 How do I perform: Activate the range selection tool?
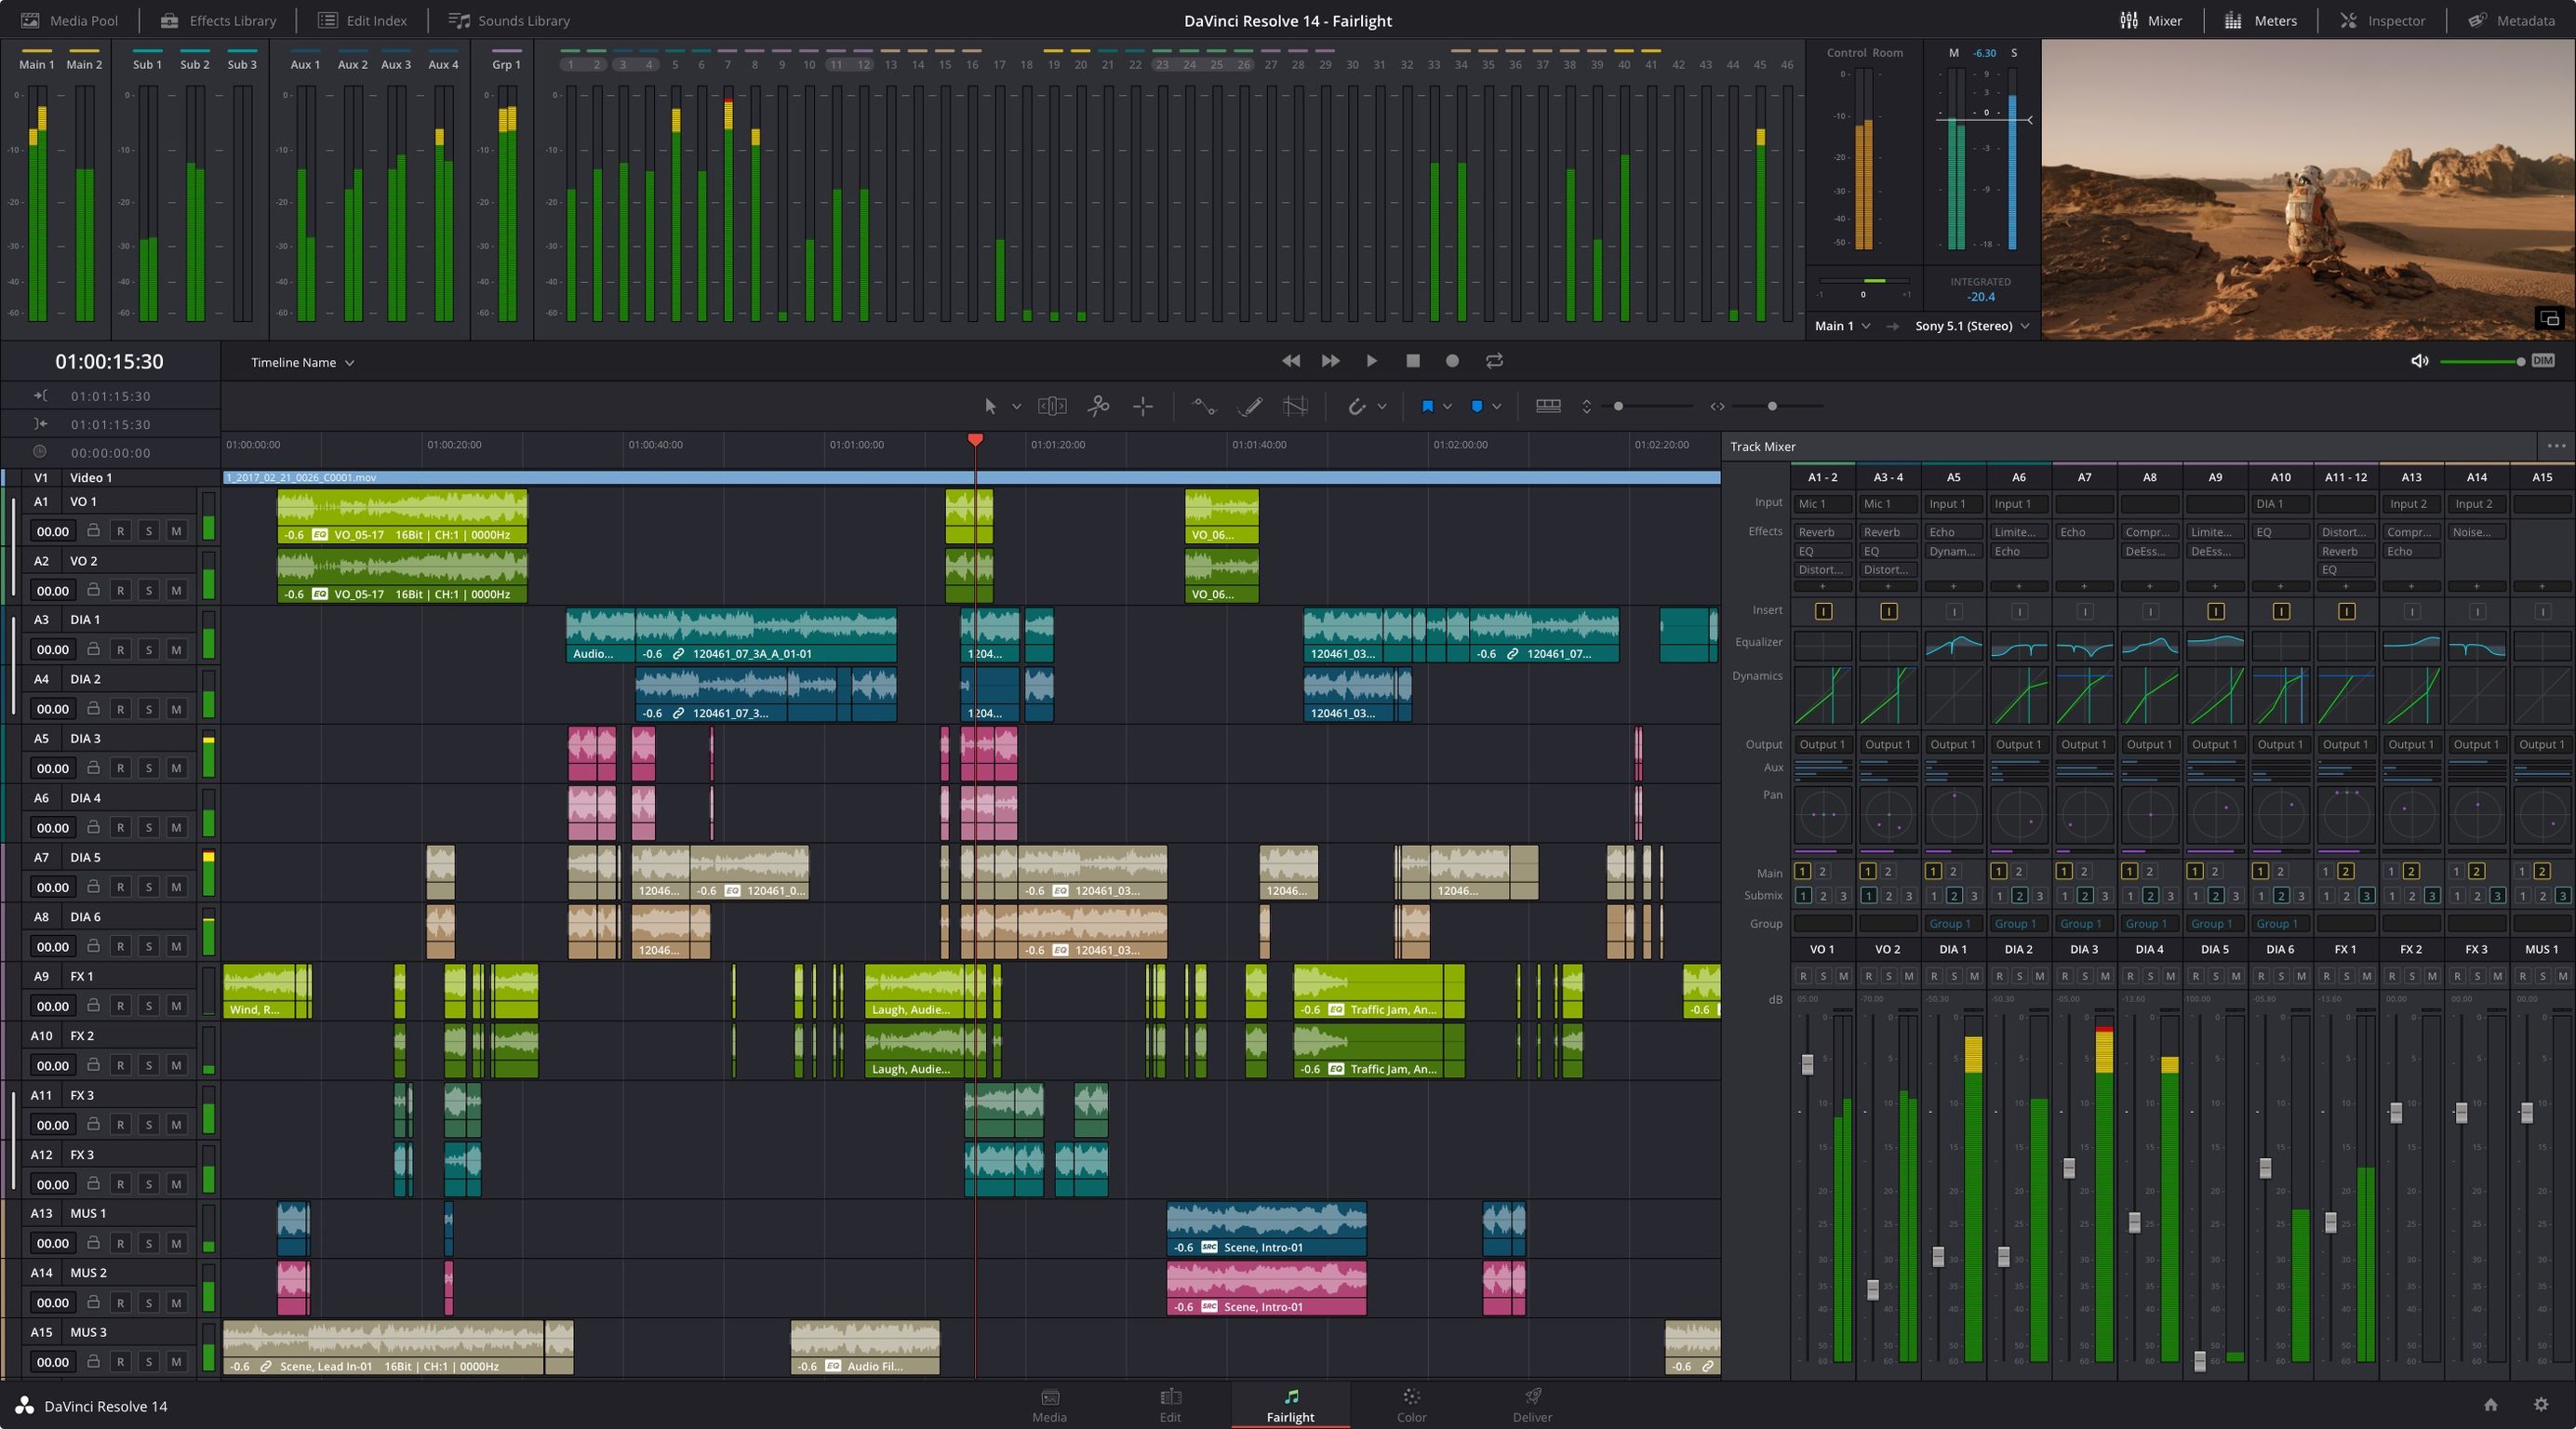pyautogui.click(x=1052, y=406)
